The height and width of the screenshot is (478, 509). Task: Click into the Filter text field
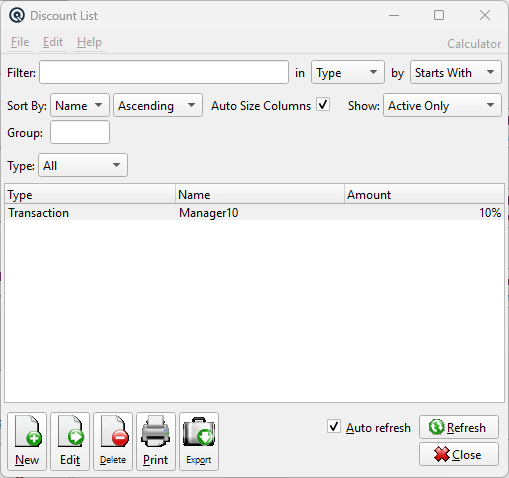point(164,72)
